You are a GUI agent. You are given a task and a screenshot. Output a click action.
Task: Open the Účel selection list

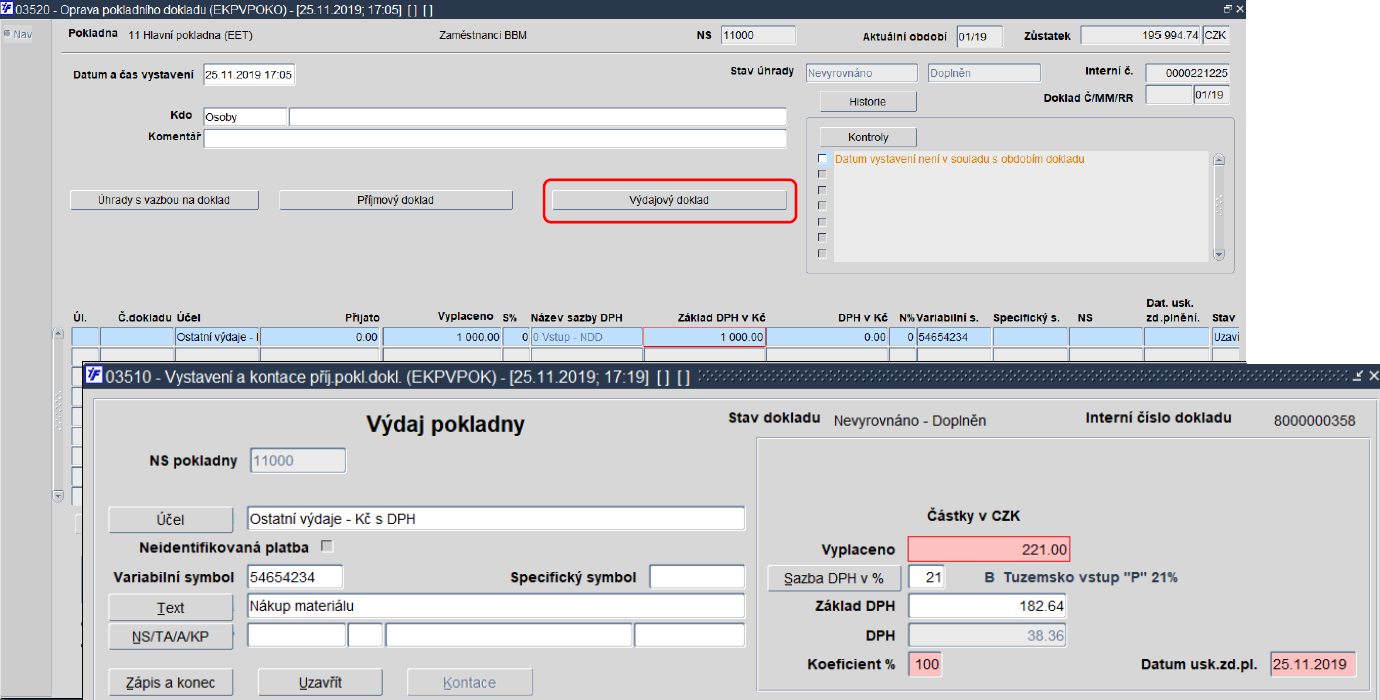(x=170, y=520)
